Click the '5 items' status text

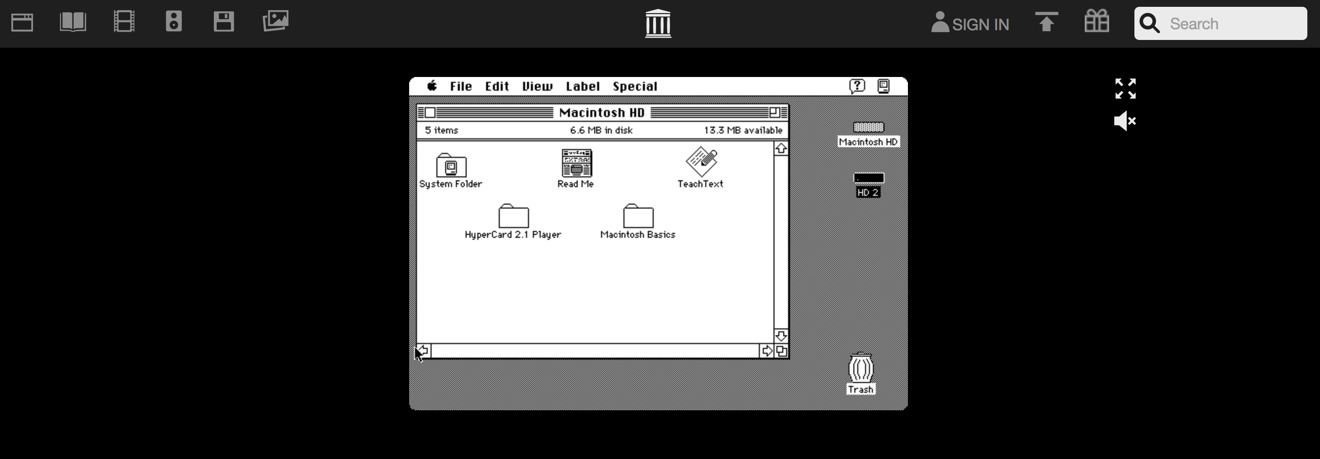tap(441, 131)
